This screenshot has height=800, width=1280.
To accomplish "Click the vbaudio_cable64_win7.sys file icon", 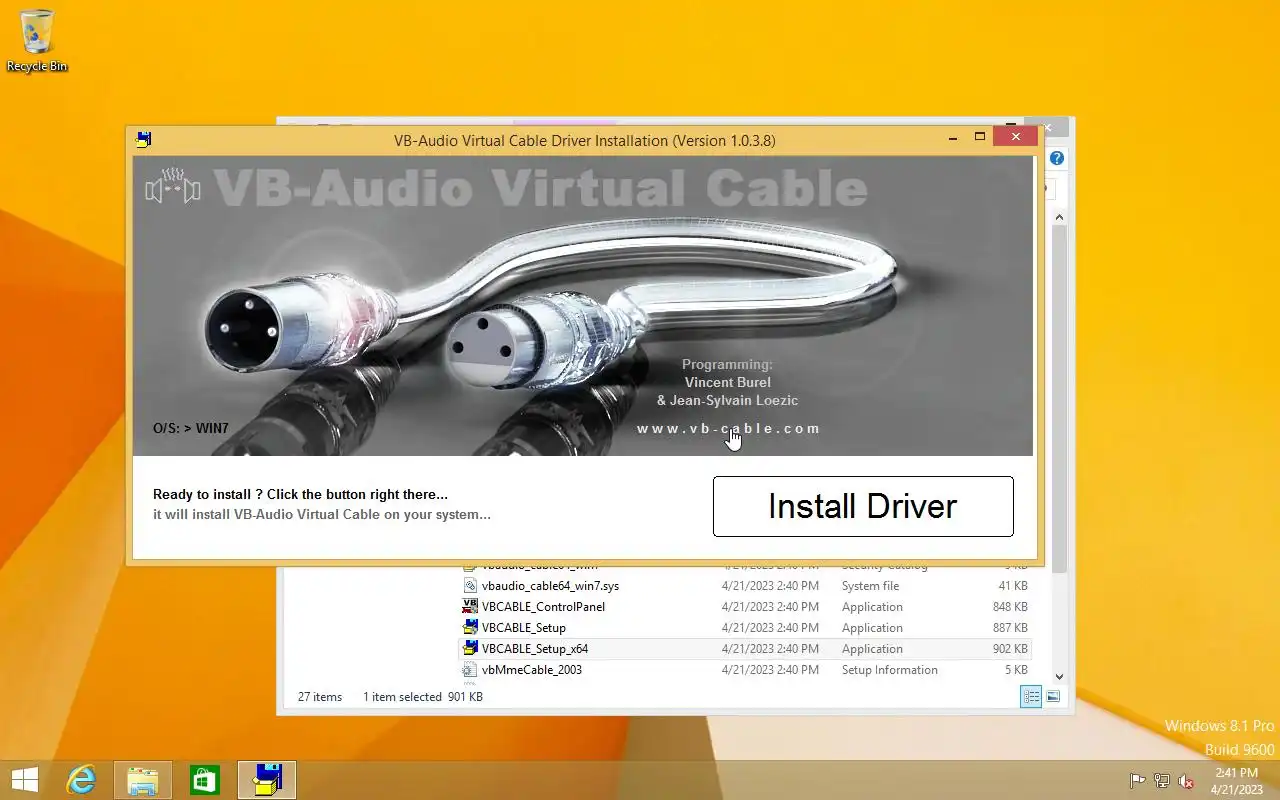I will [470, 586].
